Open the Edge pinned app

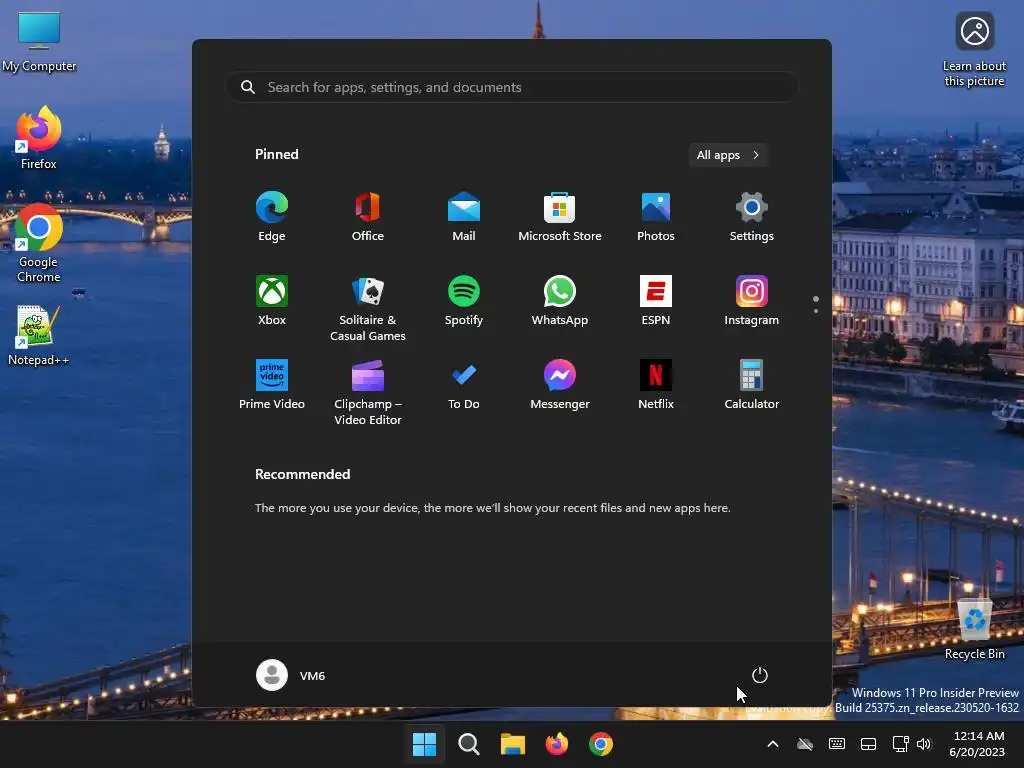pos(272,217)
